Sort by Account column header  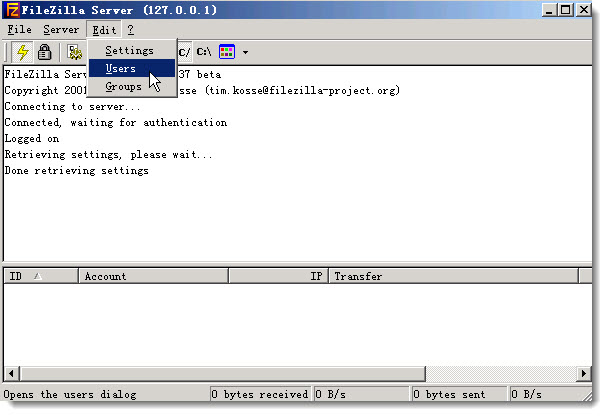pos(153,276)
